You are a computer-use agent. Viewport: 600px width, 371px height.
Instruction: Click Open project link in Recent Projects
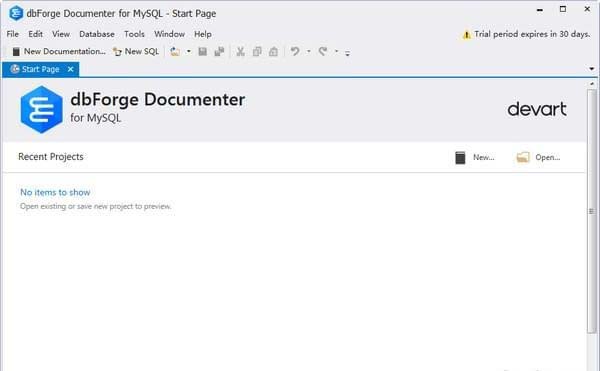point(548,157)
